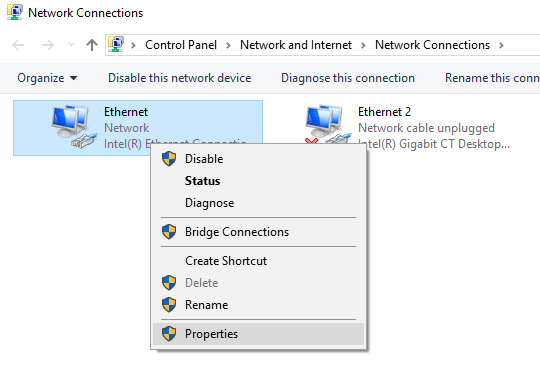Viewport: 540px width, 388px height.
Task: Click the shield icon beside Disable
Action: (169, 159)
